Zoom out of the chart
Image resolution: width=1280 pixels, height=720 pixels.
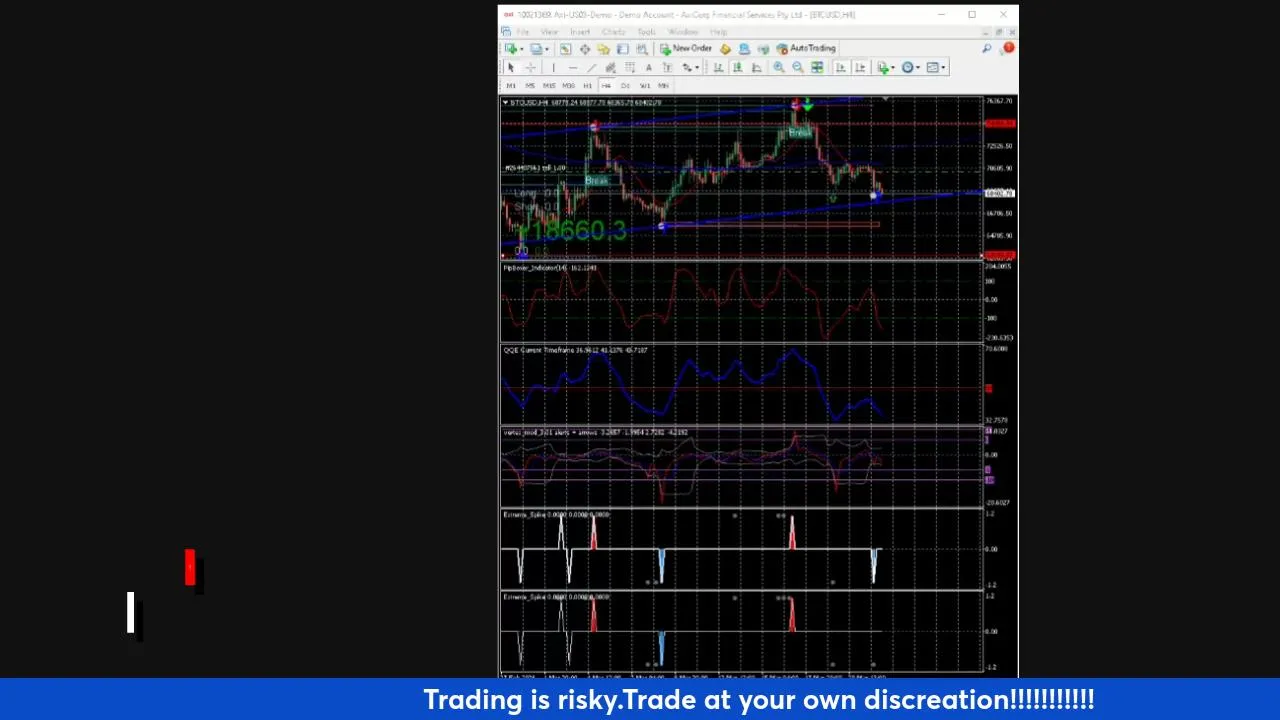click(798, 67)
